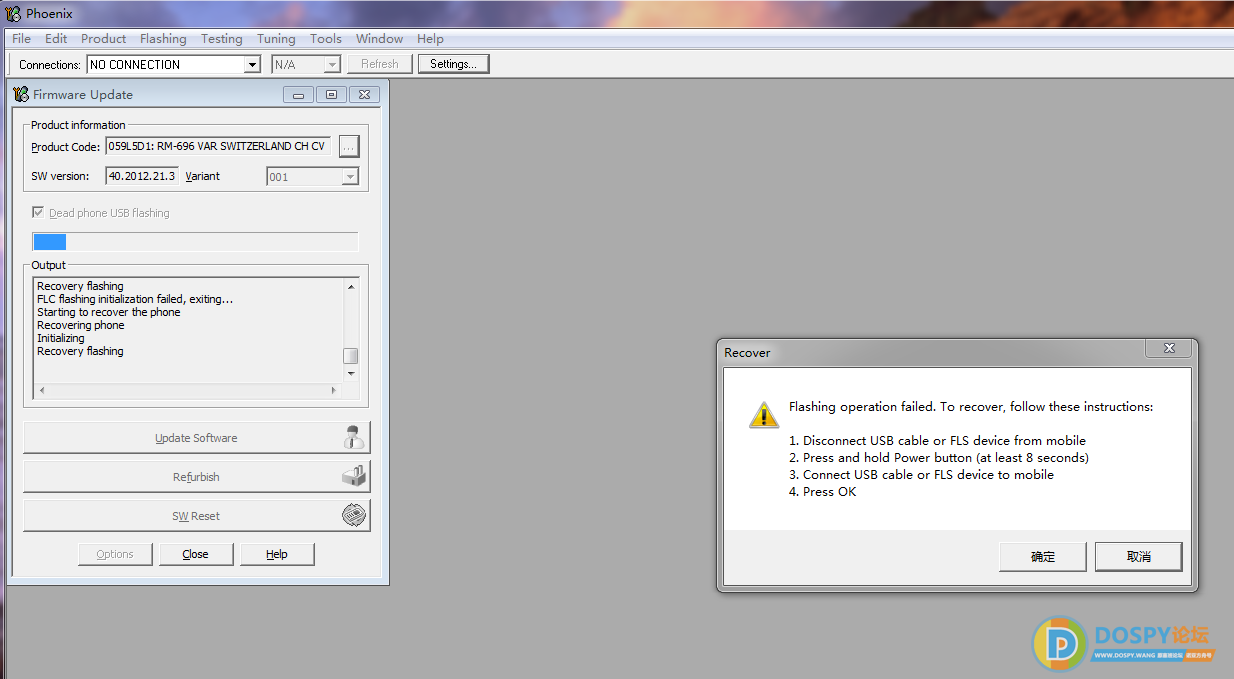Open the Help menu
This screenshot has height=679, width=1234.
(430, 39)
